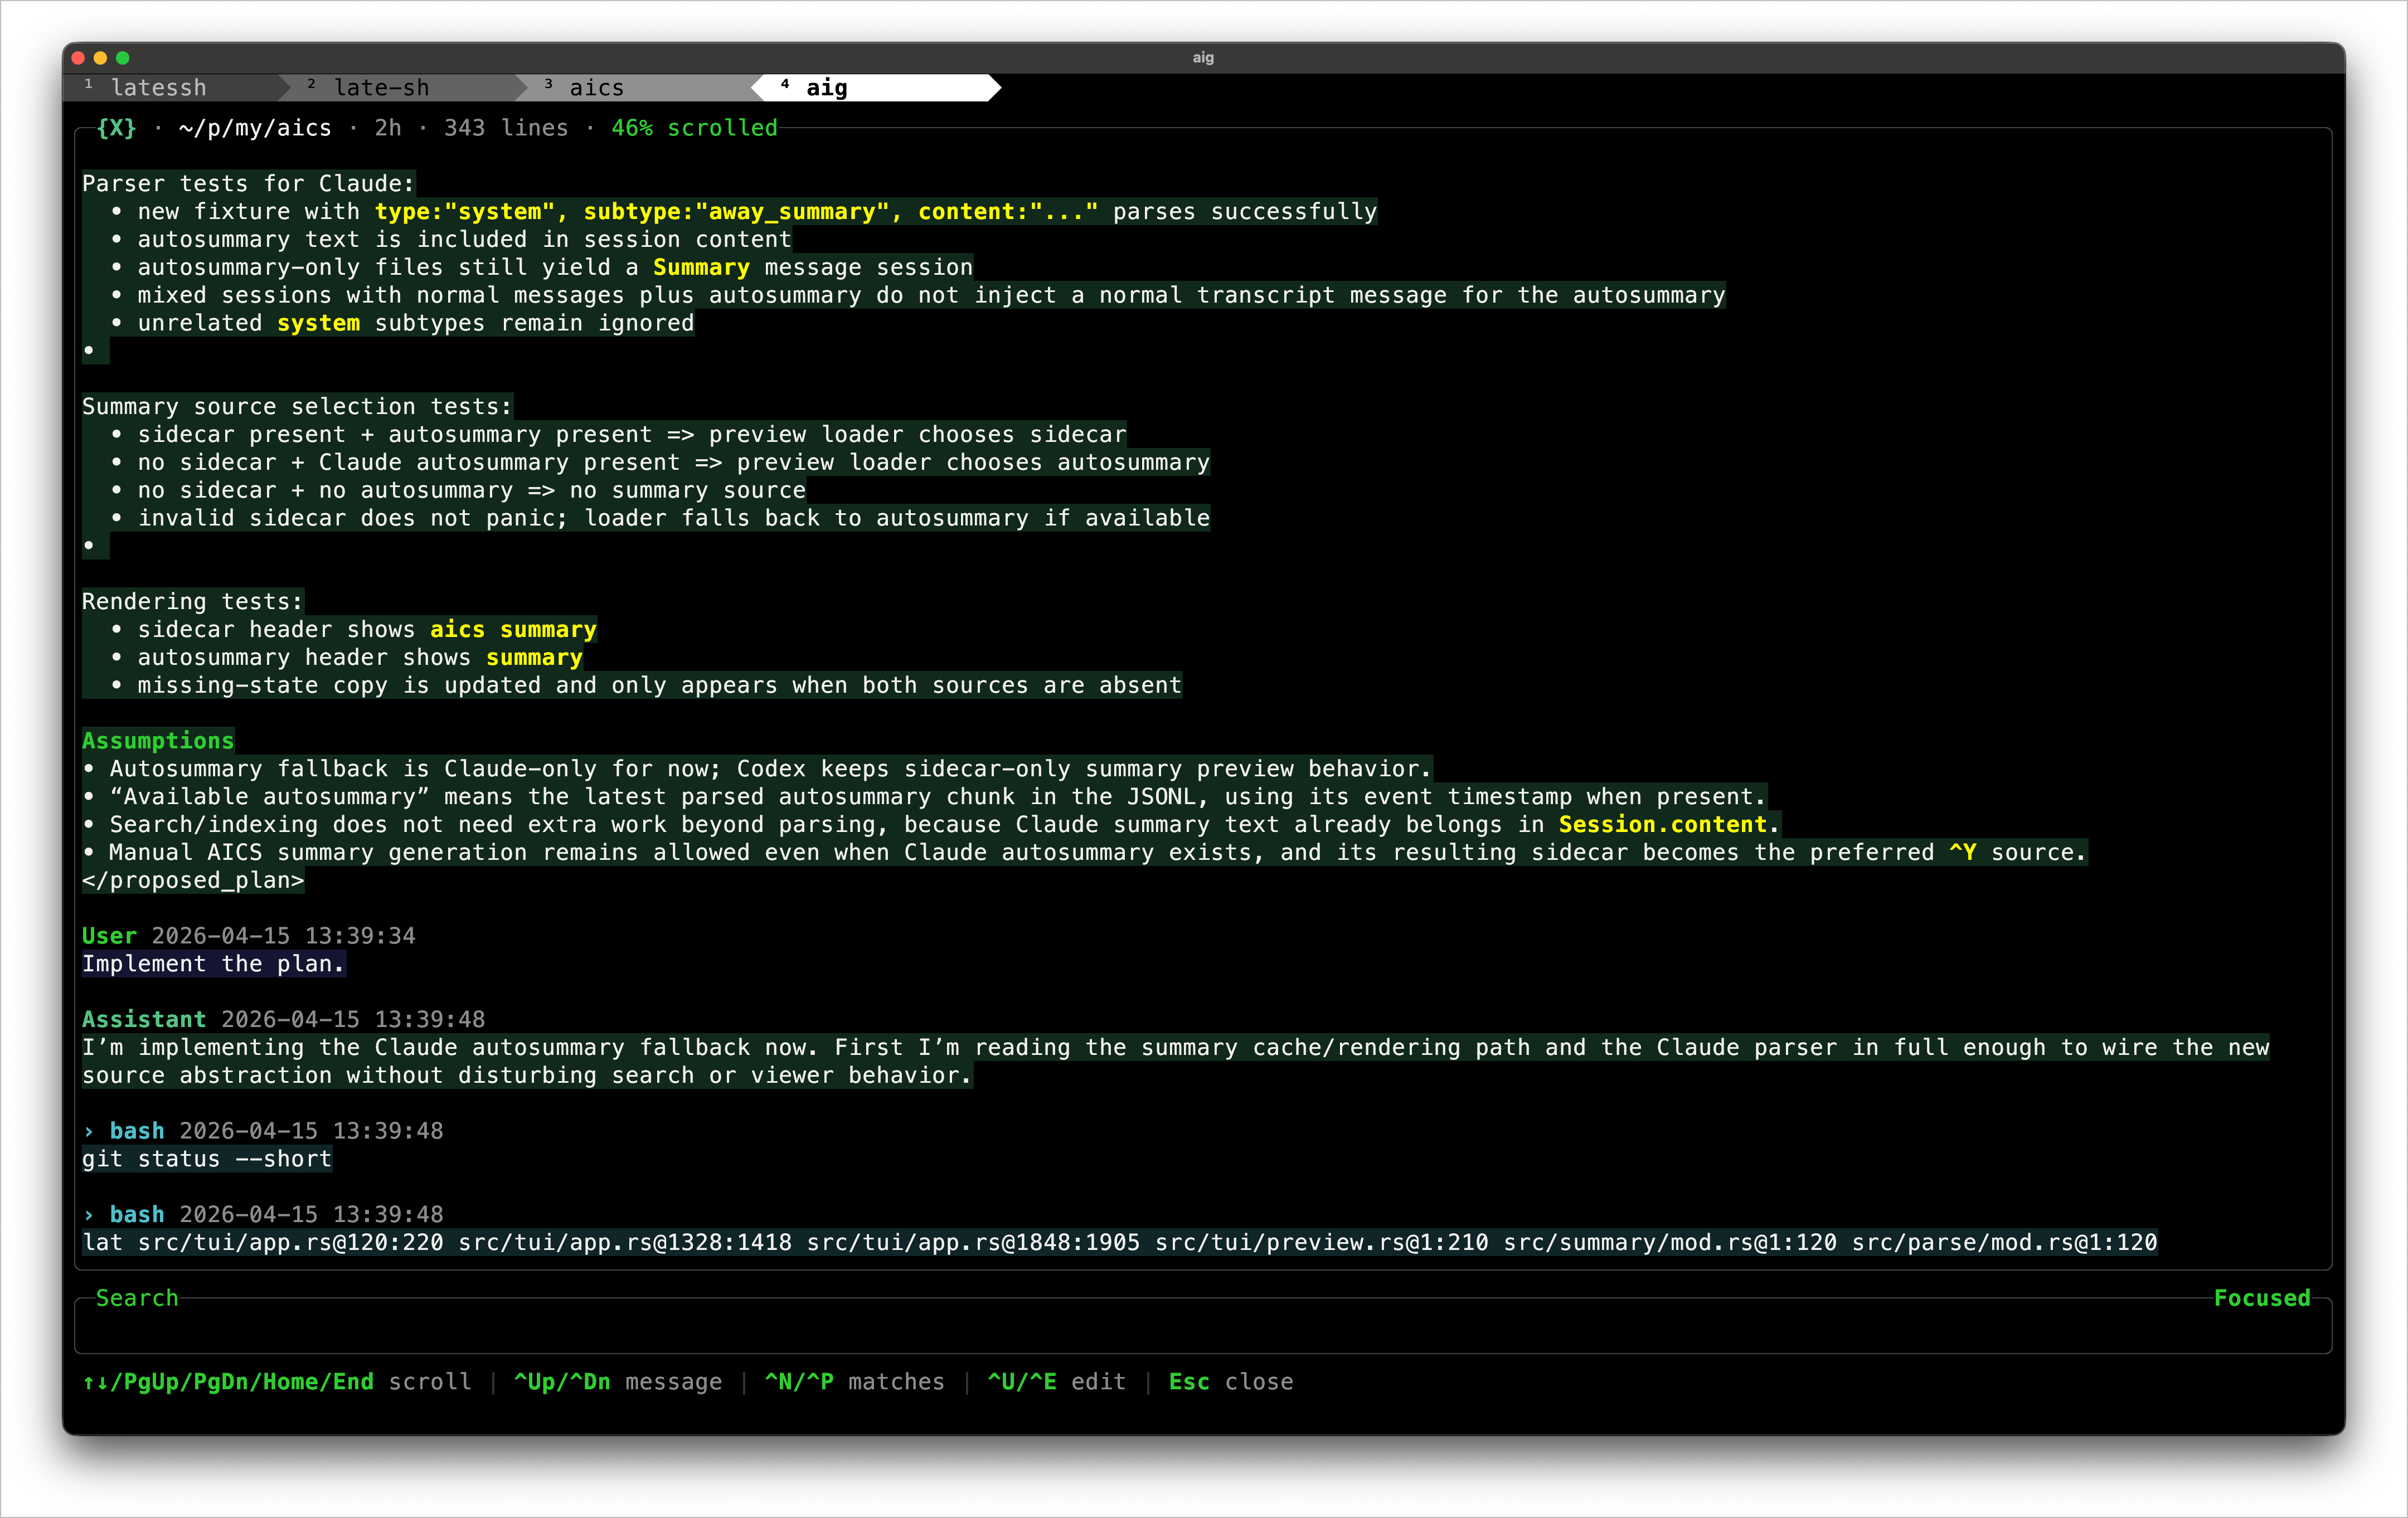Click the green zoom window button
Screen dimensions: 2408x1518
(x=123, y=58)
